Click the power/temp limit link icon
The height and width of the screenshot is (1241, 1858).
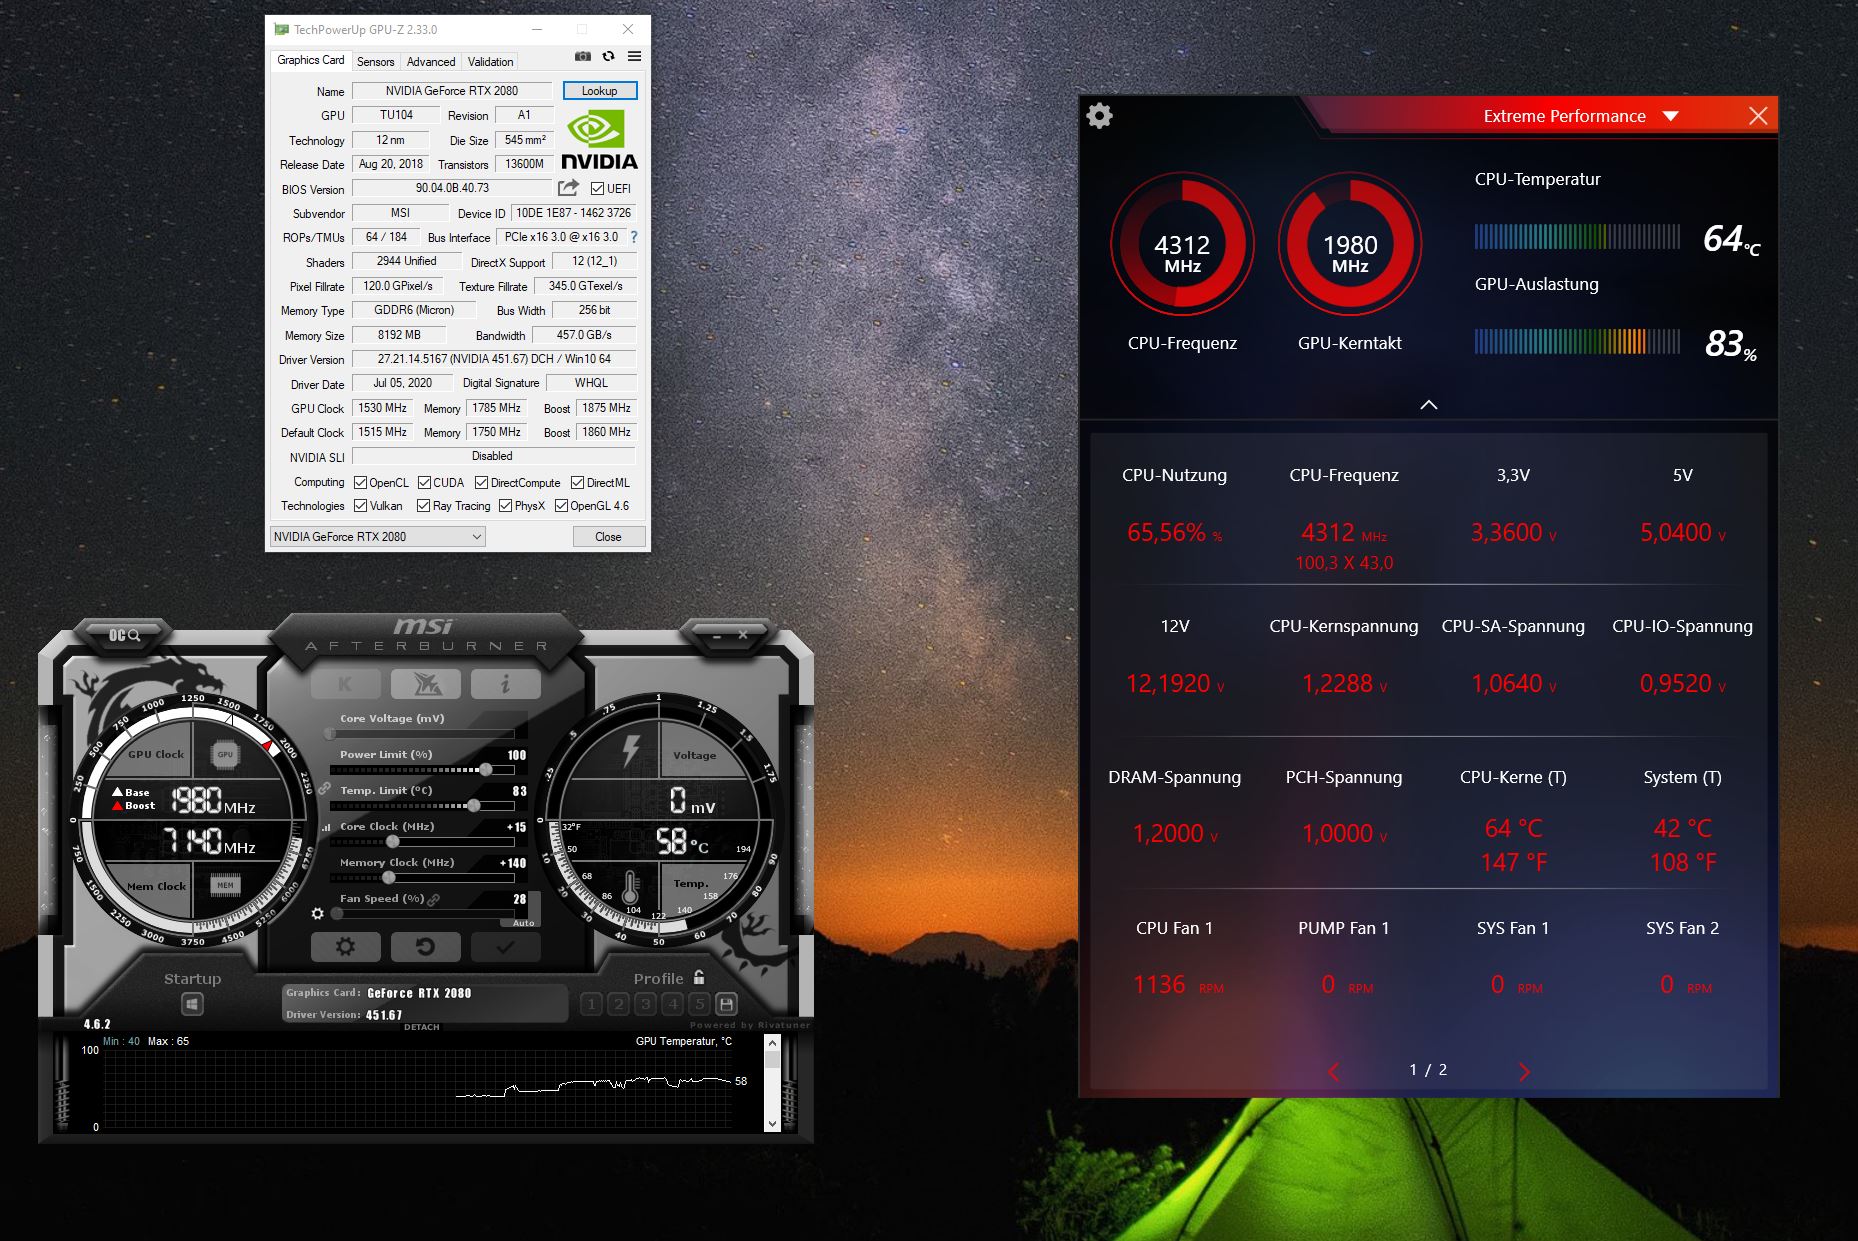click(325, 789)
